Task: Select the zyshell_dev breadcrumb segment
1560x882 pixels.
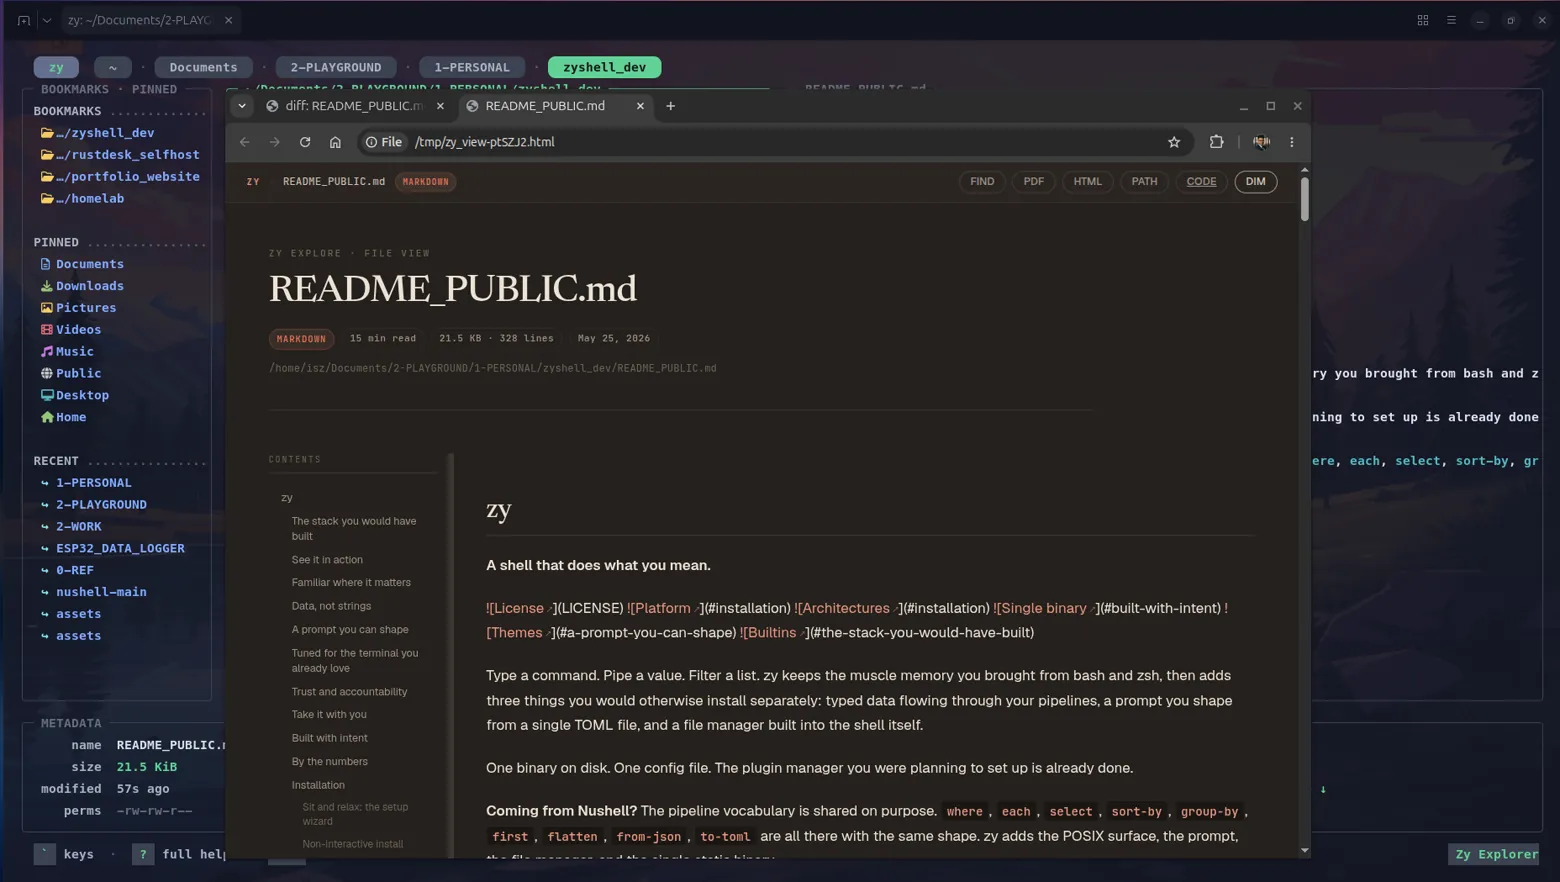Action: [604, 67]
